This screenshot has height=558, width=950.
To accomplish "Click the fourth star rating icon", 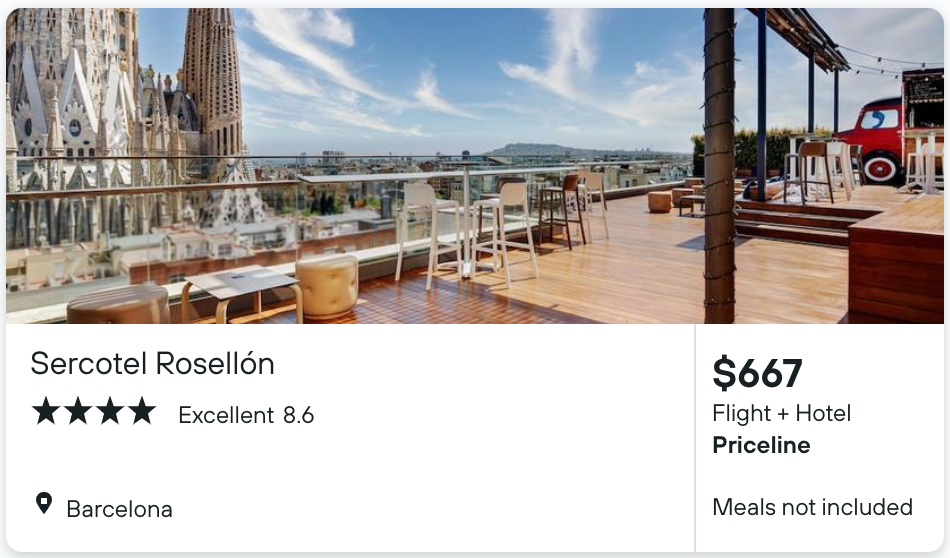I will point(142,411).
